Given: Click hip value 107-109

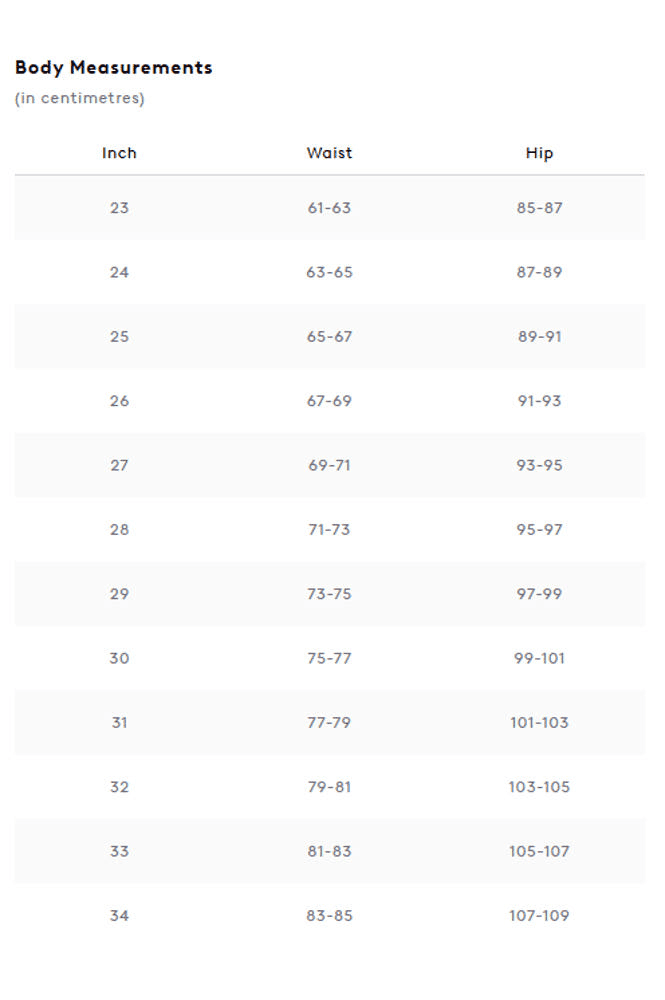Looking at the screenshot, I should pyautogui.click(x=539, y=916).
